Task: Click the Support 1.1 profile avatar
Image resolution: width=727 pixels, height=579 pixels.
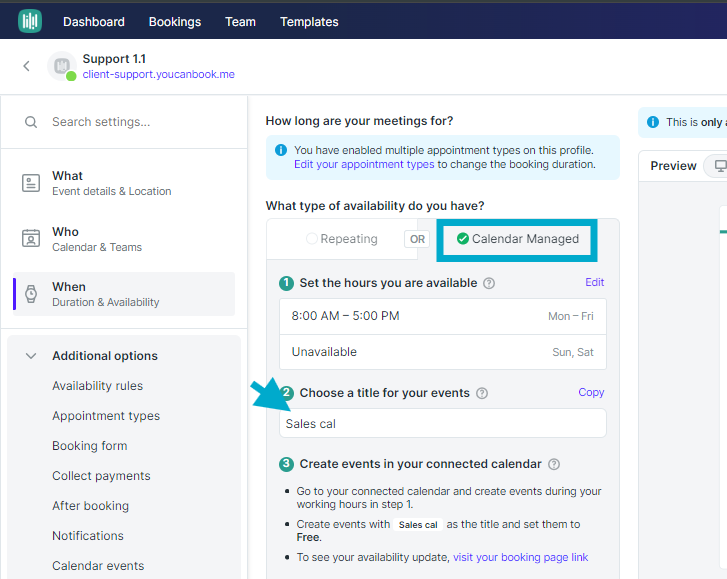Action: click(62, 67)
